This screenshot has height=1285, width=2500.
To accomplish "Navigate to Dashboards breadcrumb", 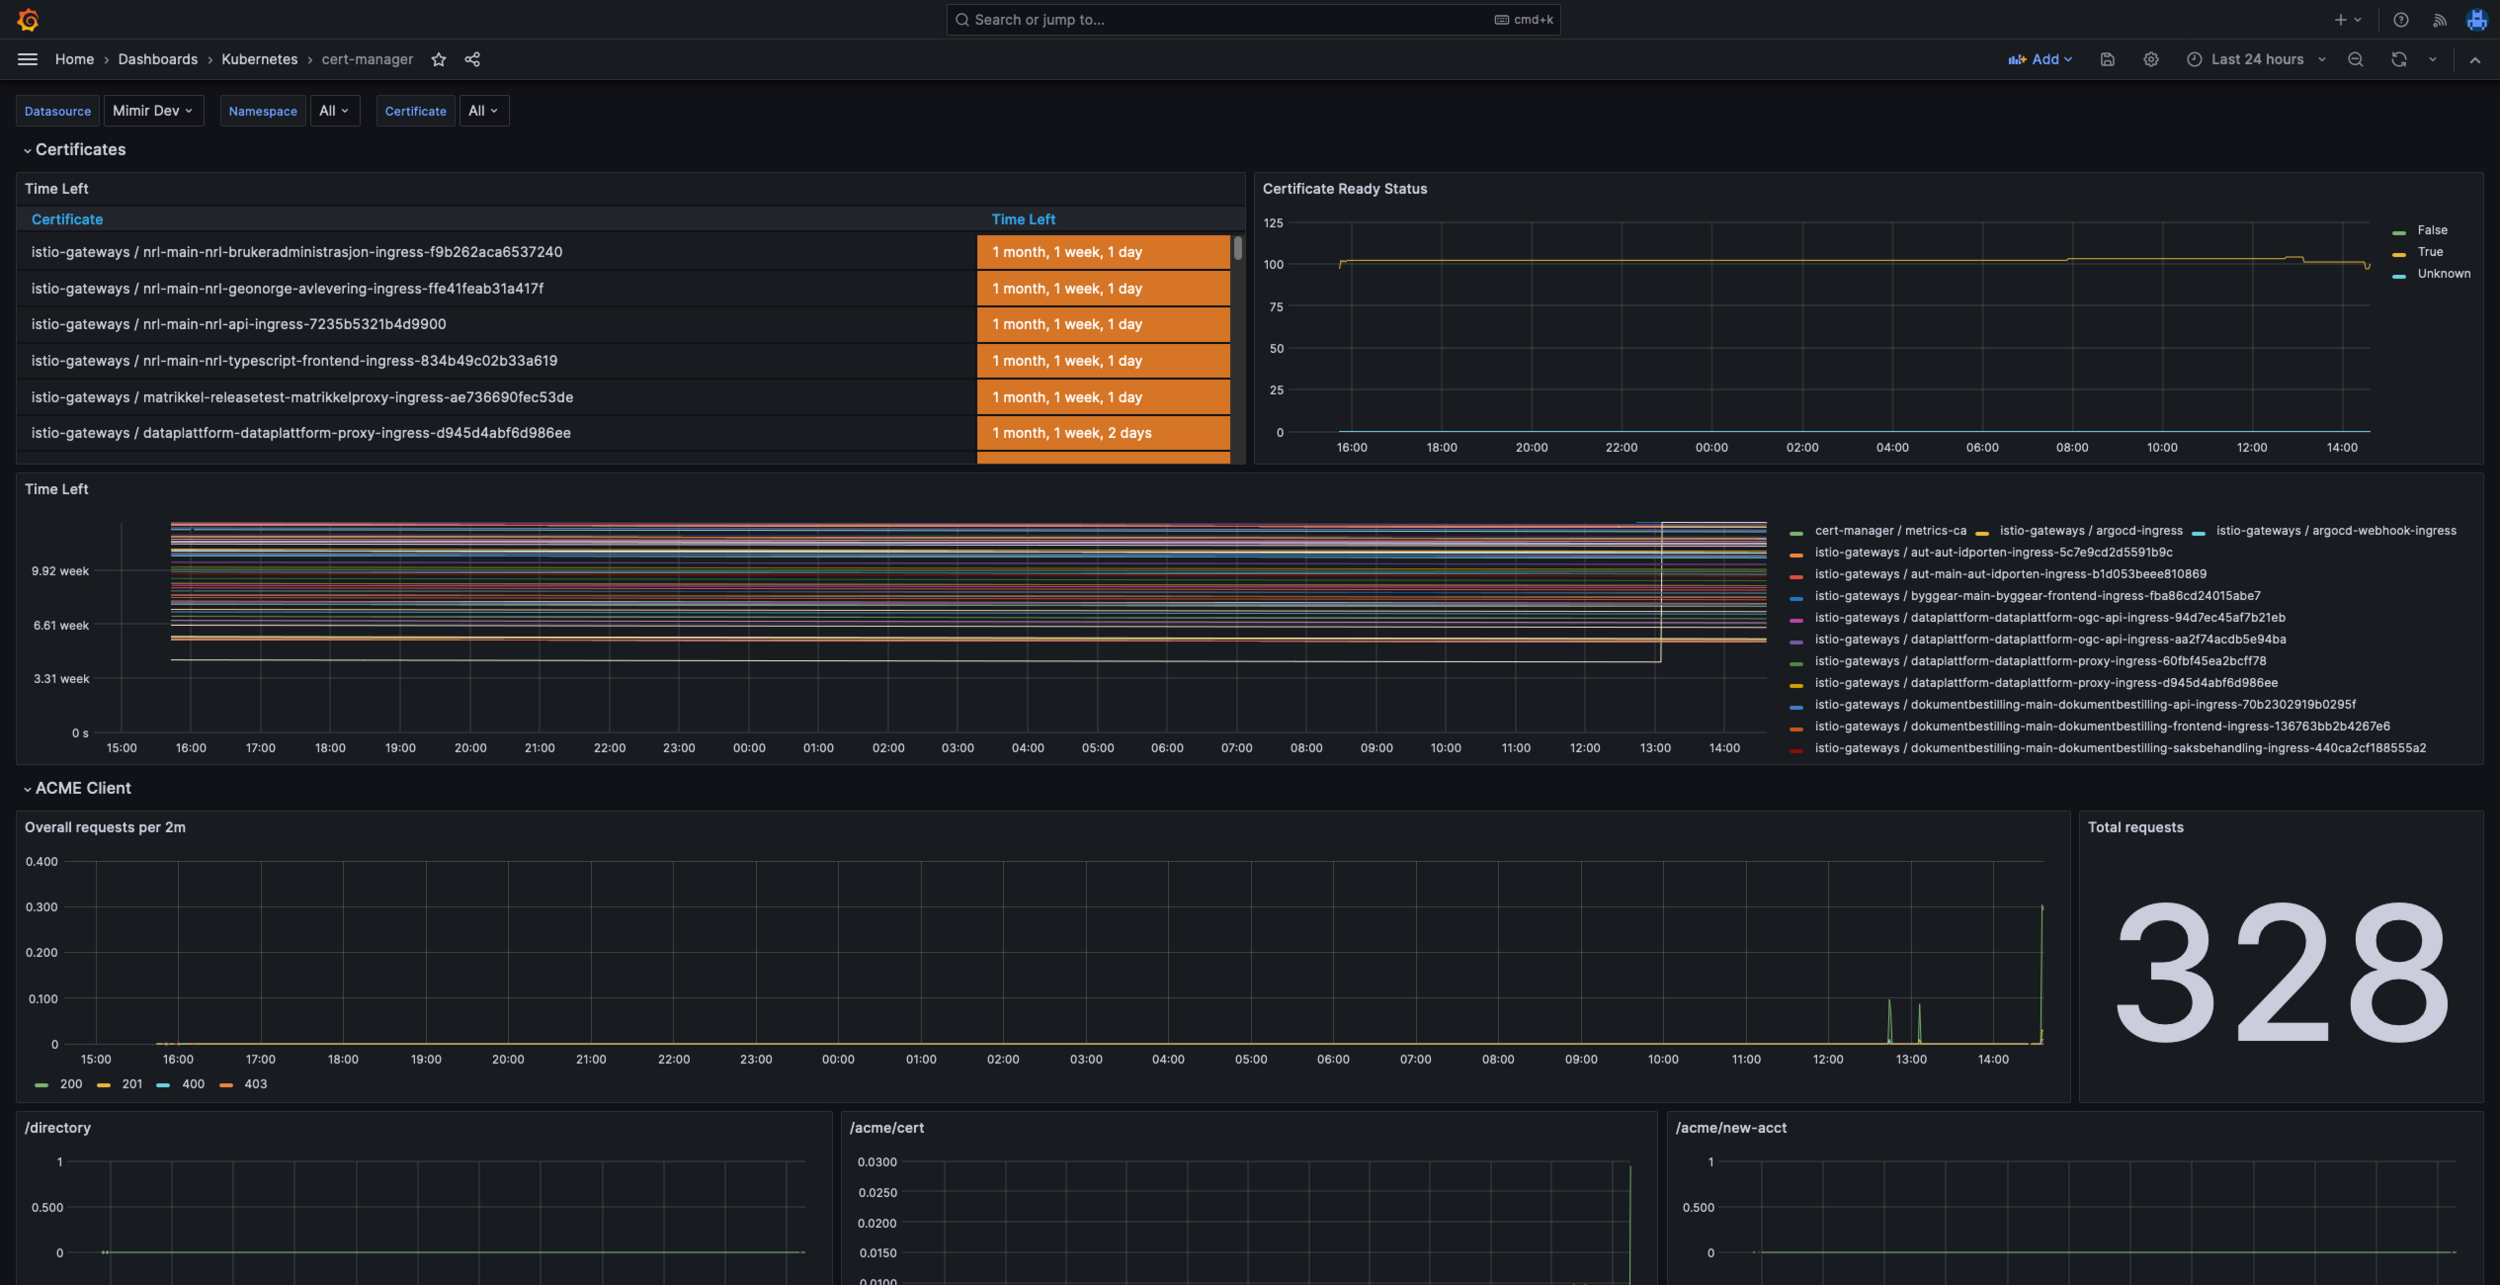I will [158, 59].
